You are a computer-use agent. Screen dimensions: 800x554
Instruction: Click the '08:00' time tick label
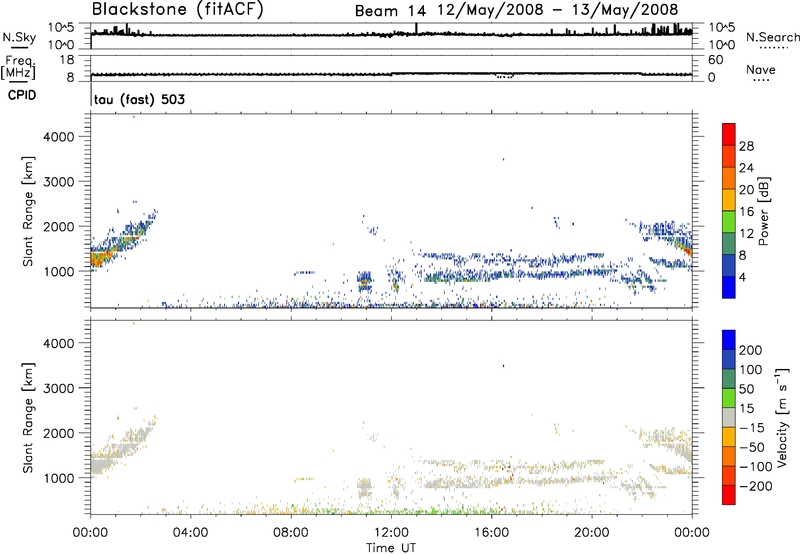291,533
